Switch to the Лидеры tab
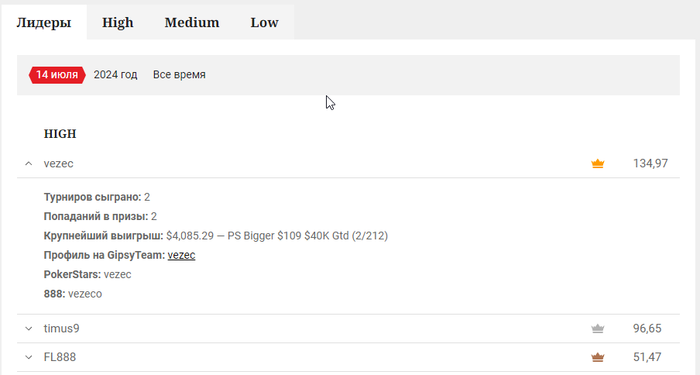 pyautogui.click(x=44, y=22)
